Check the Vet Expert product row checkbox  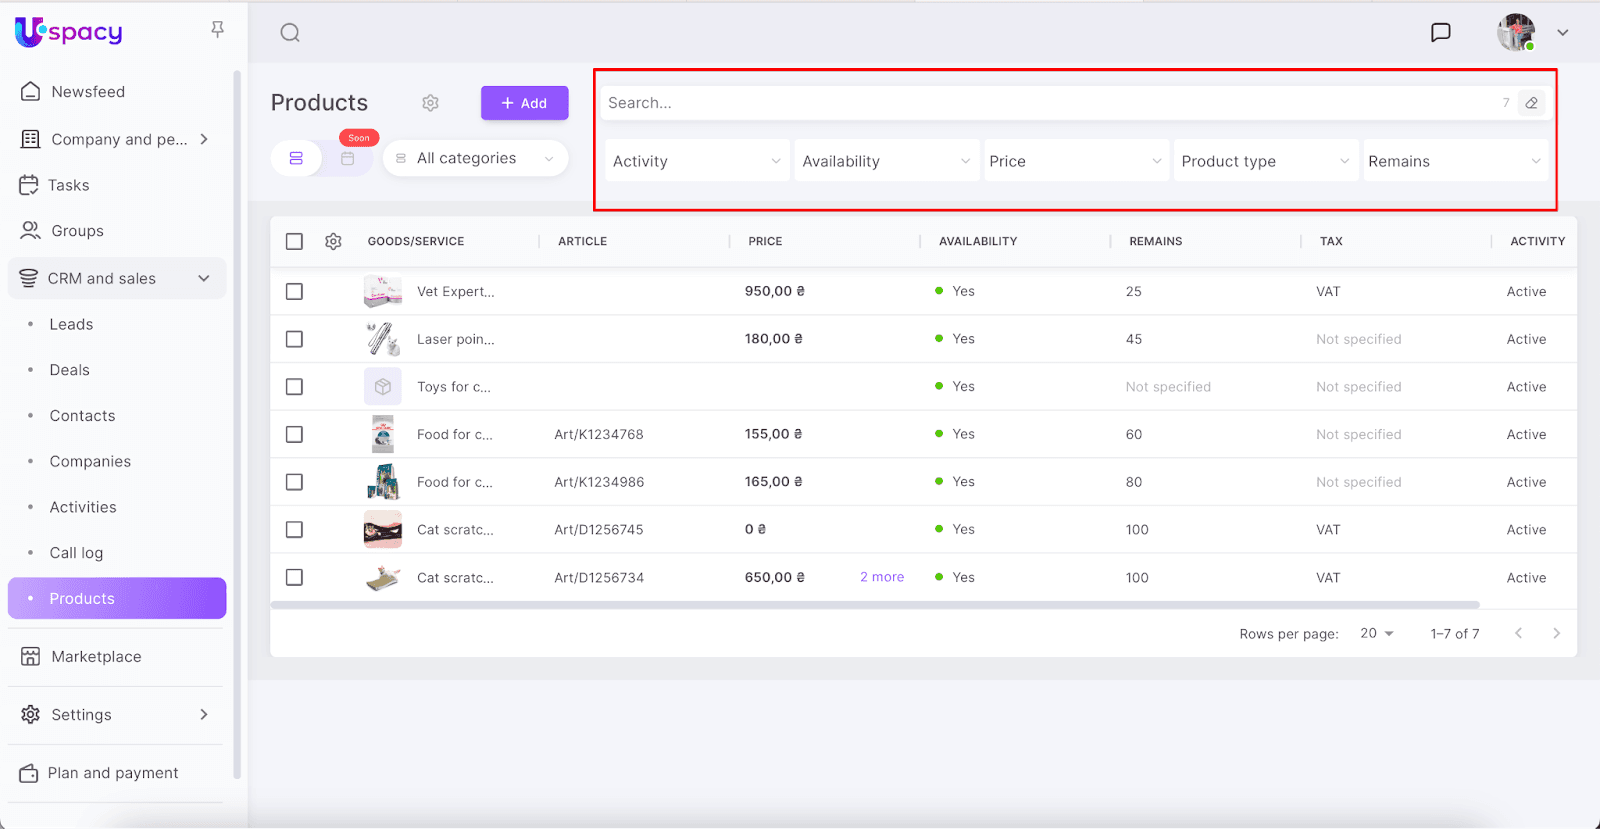(x=294, y=291)
